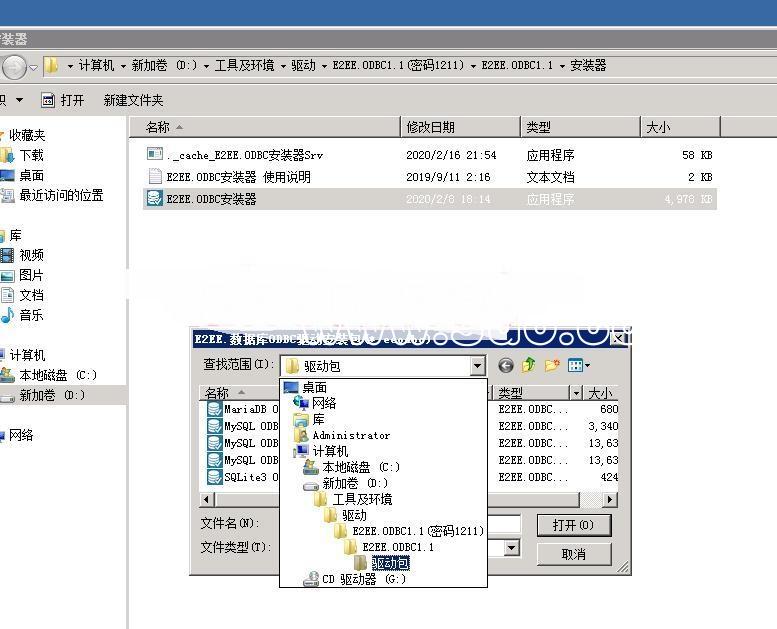Click the 打开(O) button
This screenshot has width=777, height=629.
pos(573,525)
